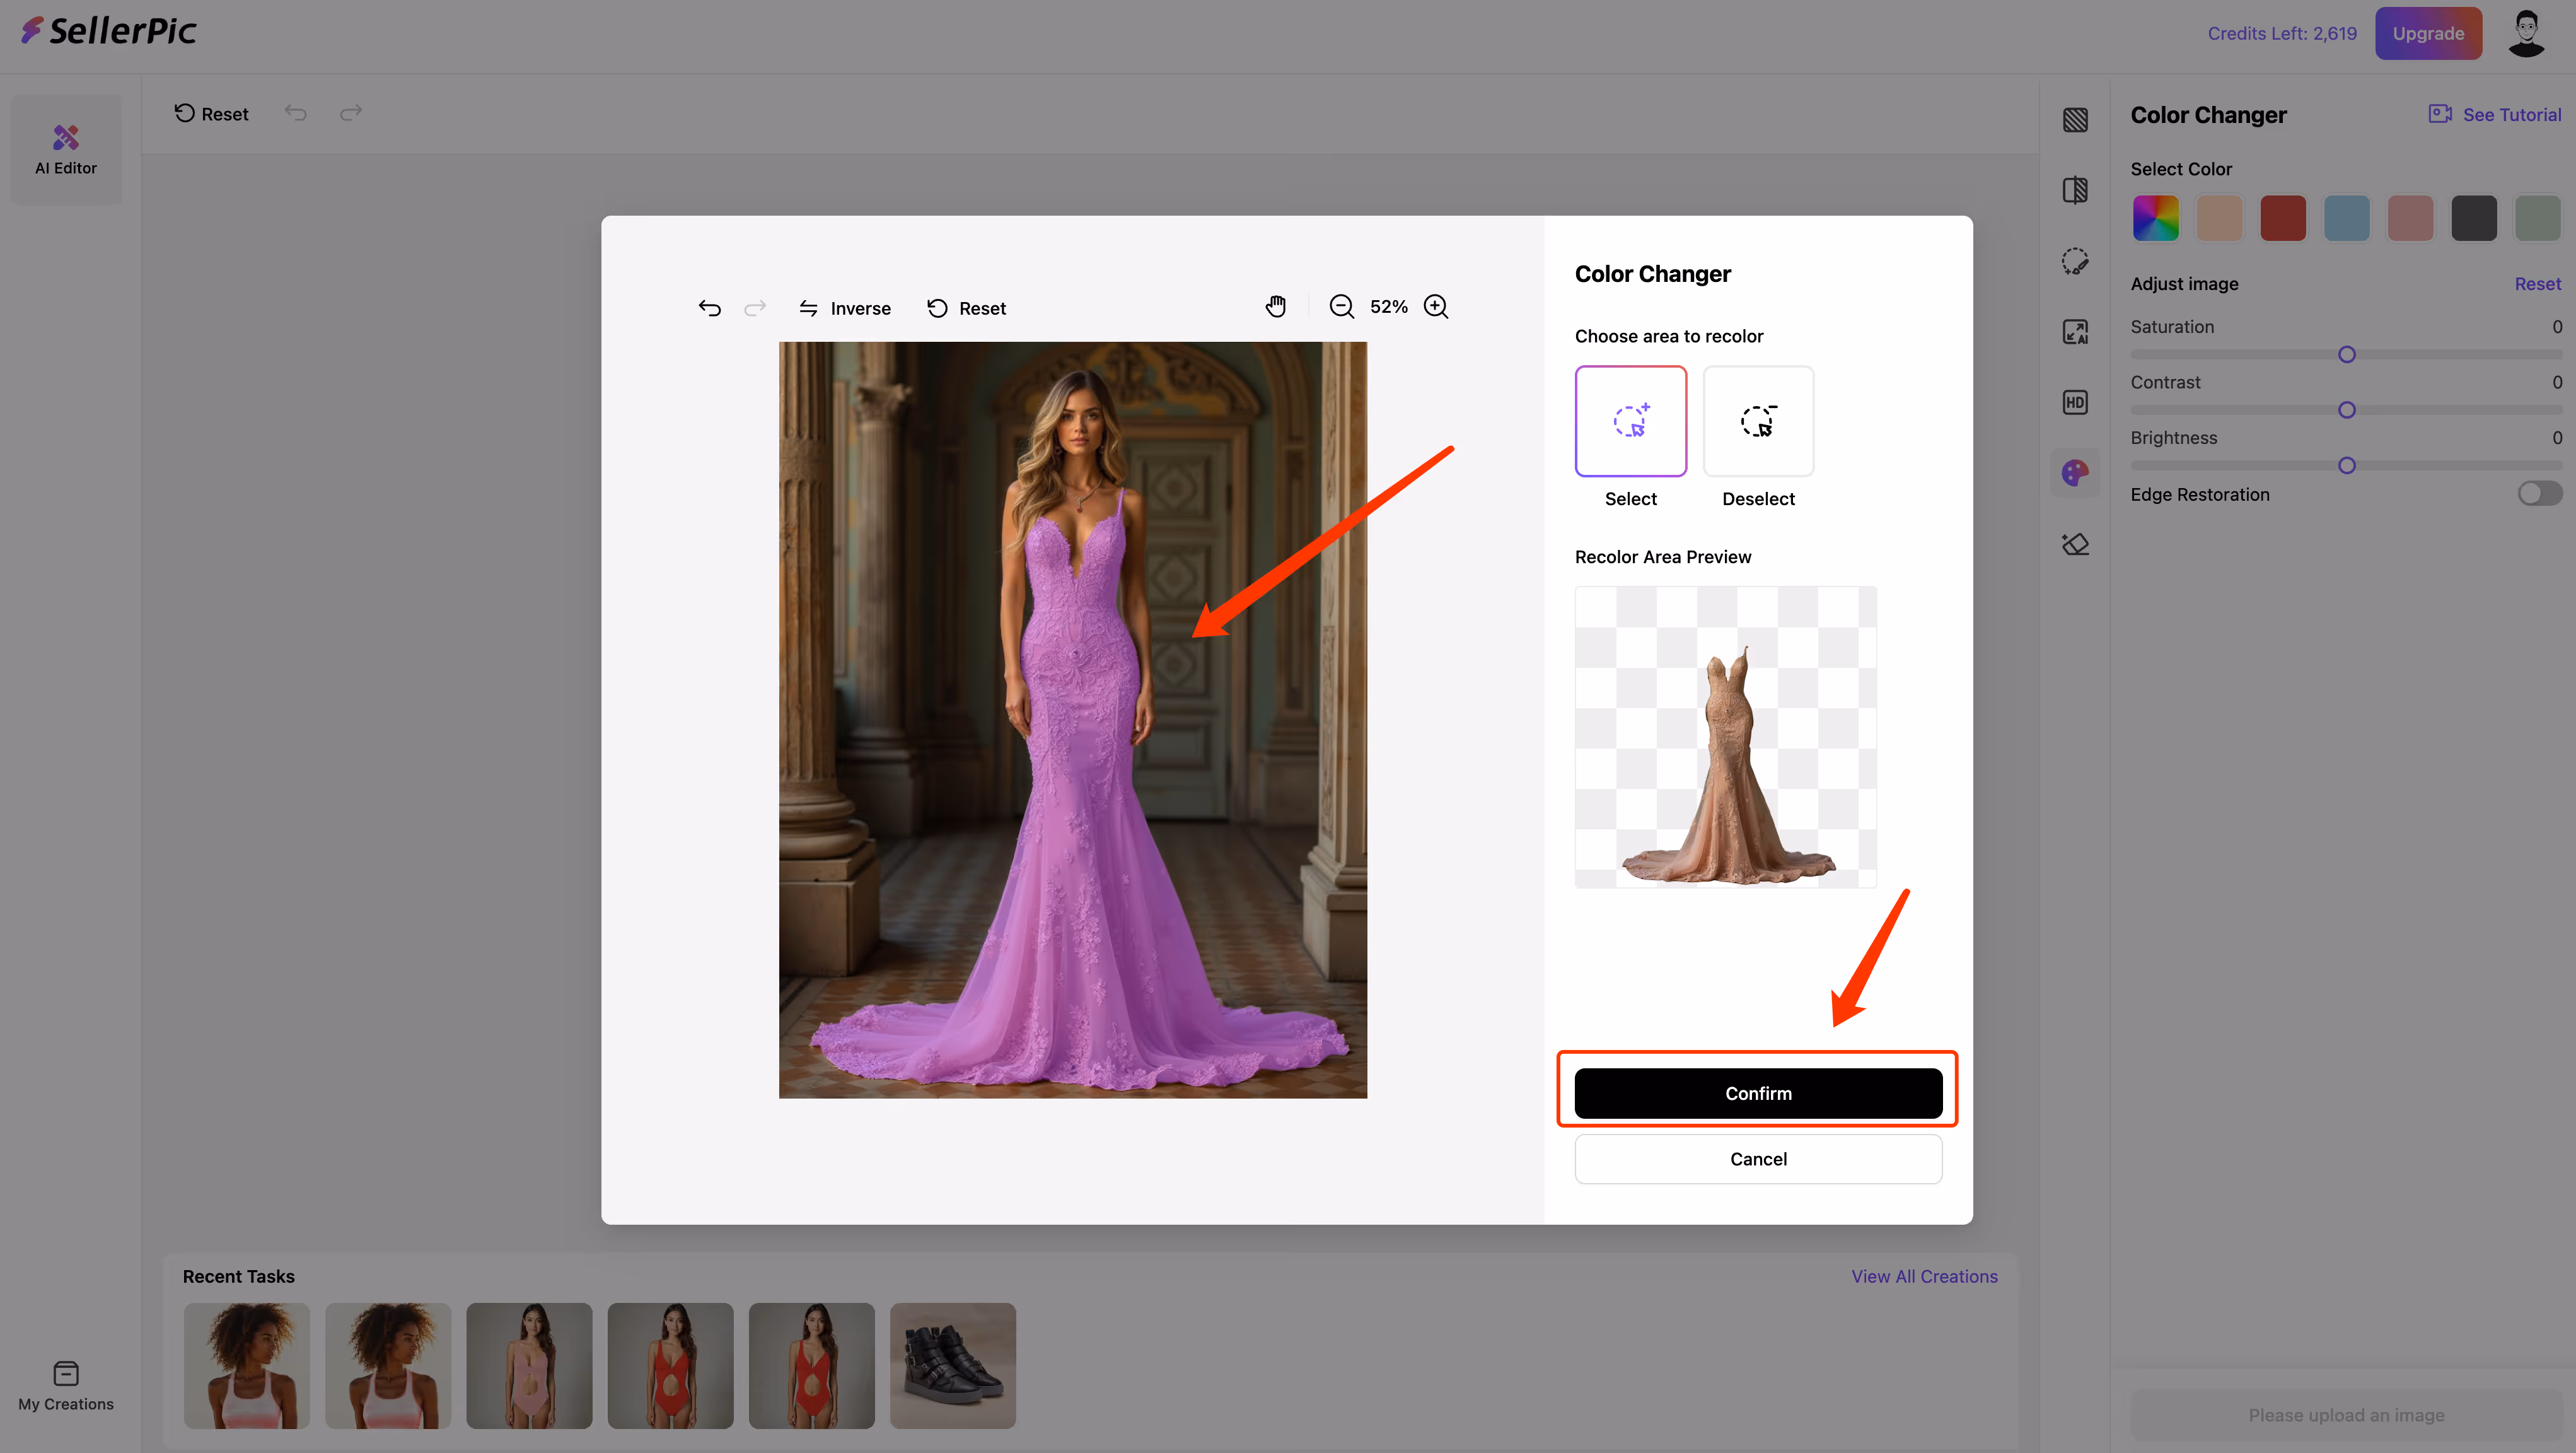This screenshot has height=1453, width=2576.
Task: Open View All Creations link
Action: (x=1923, y=1276)
